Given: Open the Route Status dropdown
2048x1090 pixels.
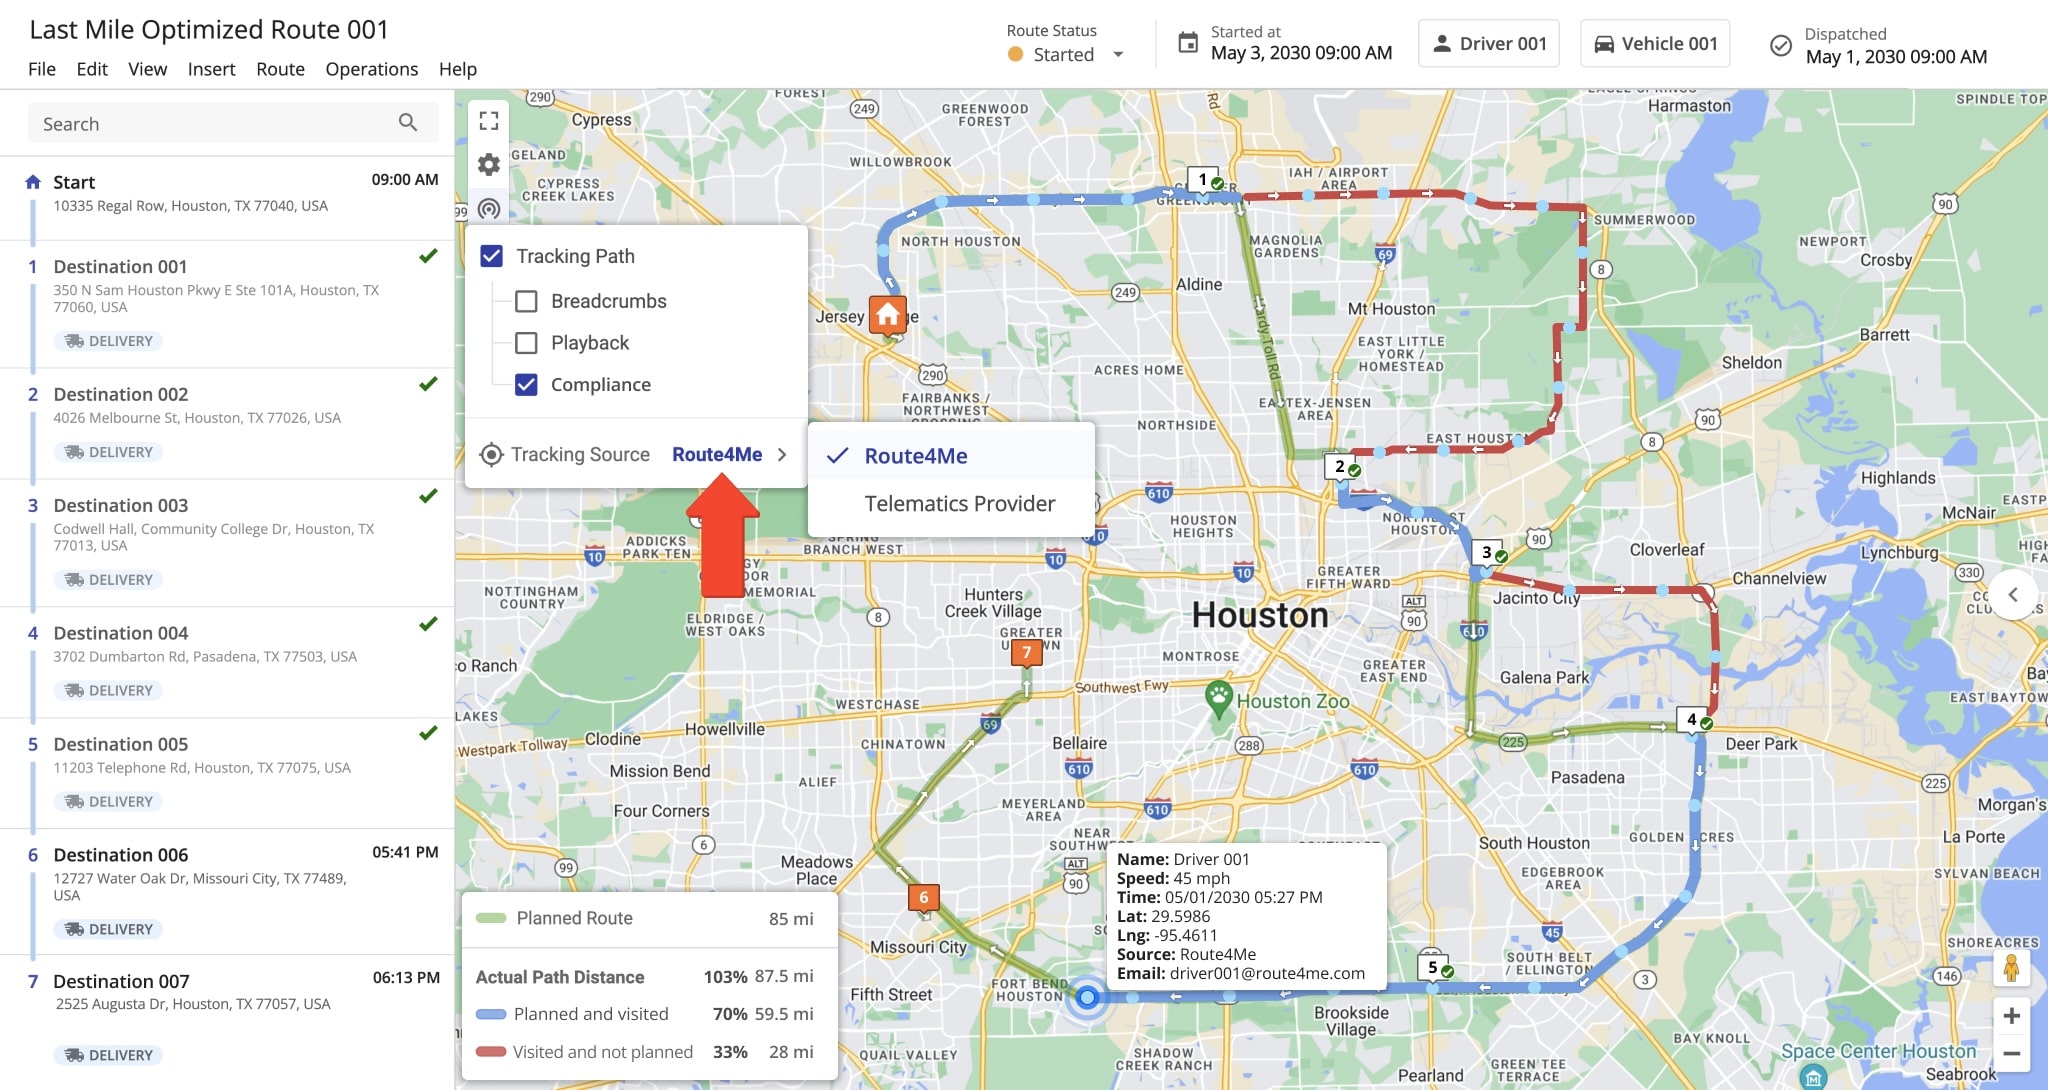Looking at the screenshot, I should click(x=1117, y=55).
